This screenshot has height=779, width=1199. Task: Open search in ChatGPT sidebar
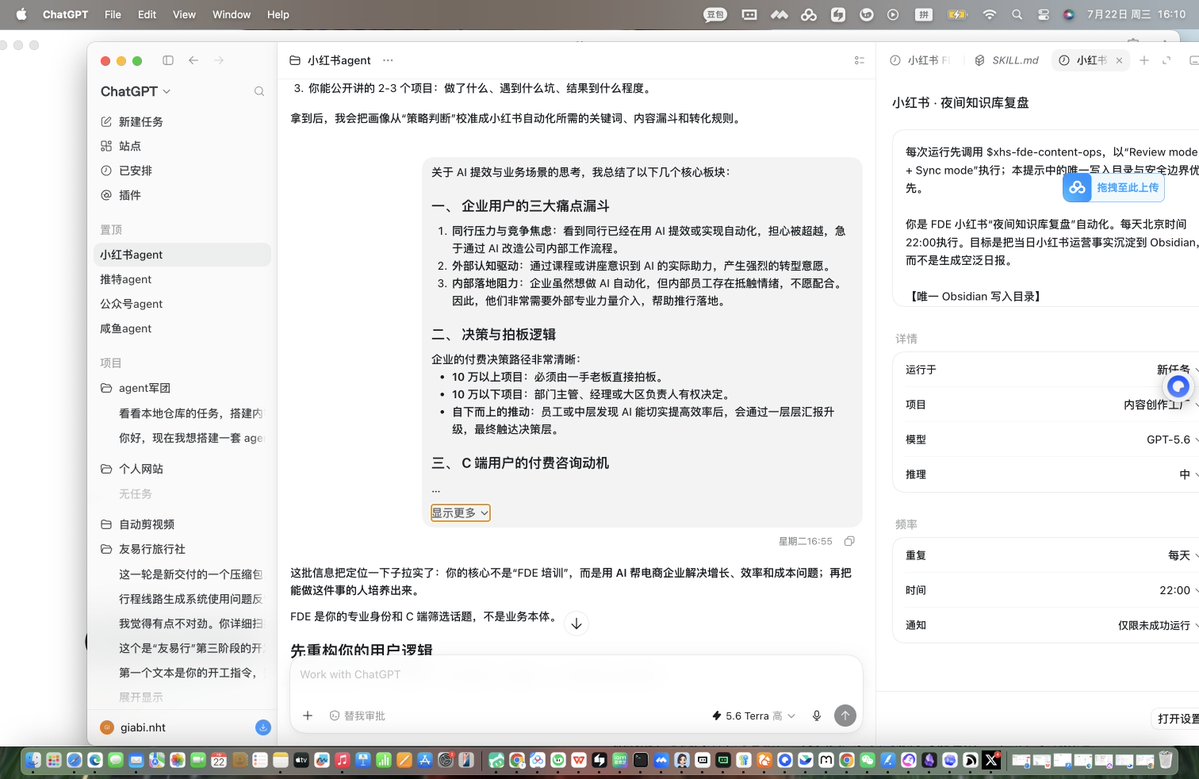click(259, 91)
